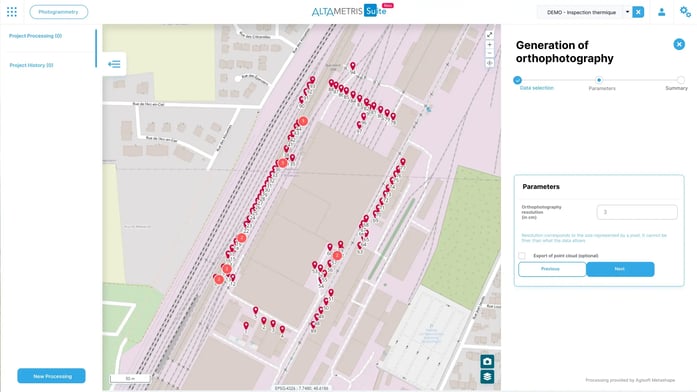Go to the Summary step
The height and width of the screenshot is (392, 697).
(681, 80)
